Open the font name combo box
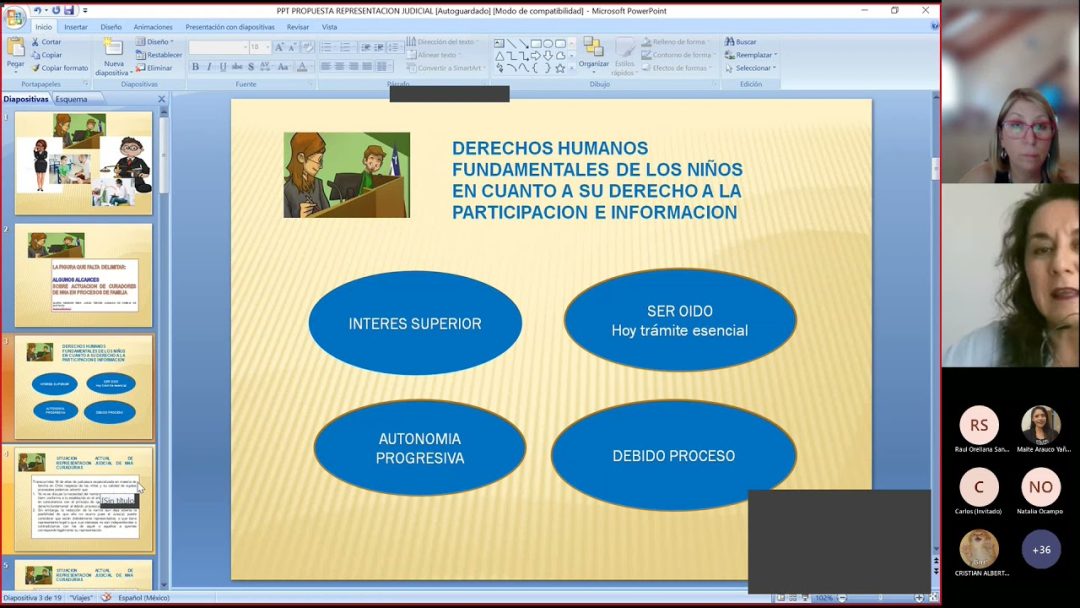This screenshot has width=1080, height=608. [x=218, y=47]
